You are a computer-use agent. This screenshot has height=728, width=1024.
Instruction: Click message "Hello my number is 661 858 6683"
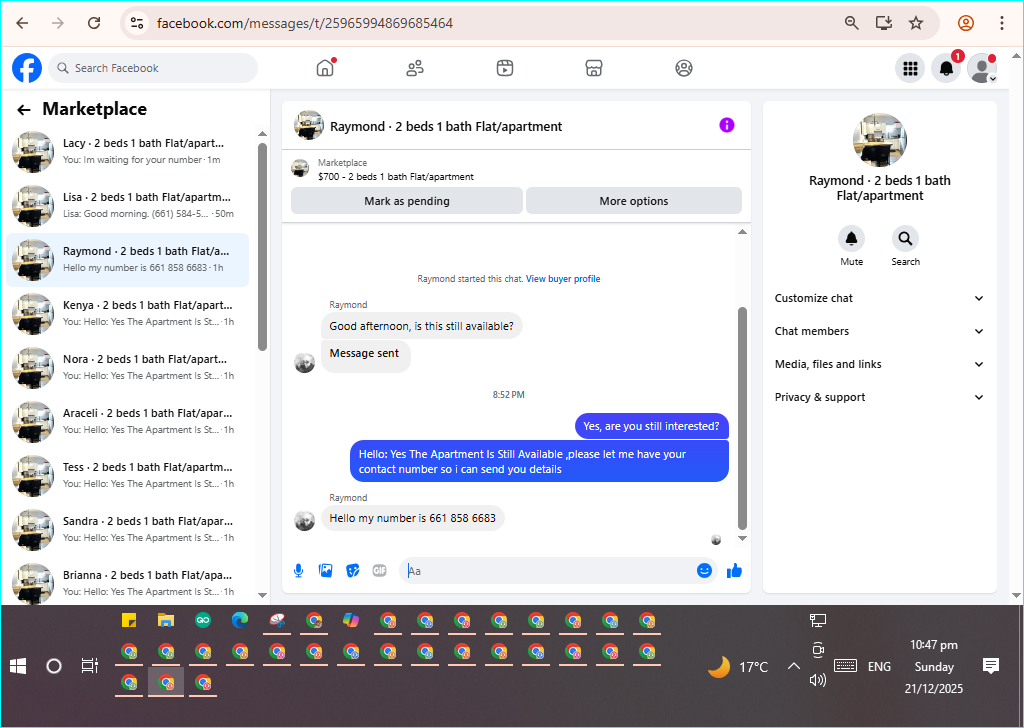(413, 518)
